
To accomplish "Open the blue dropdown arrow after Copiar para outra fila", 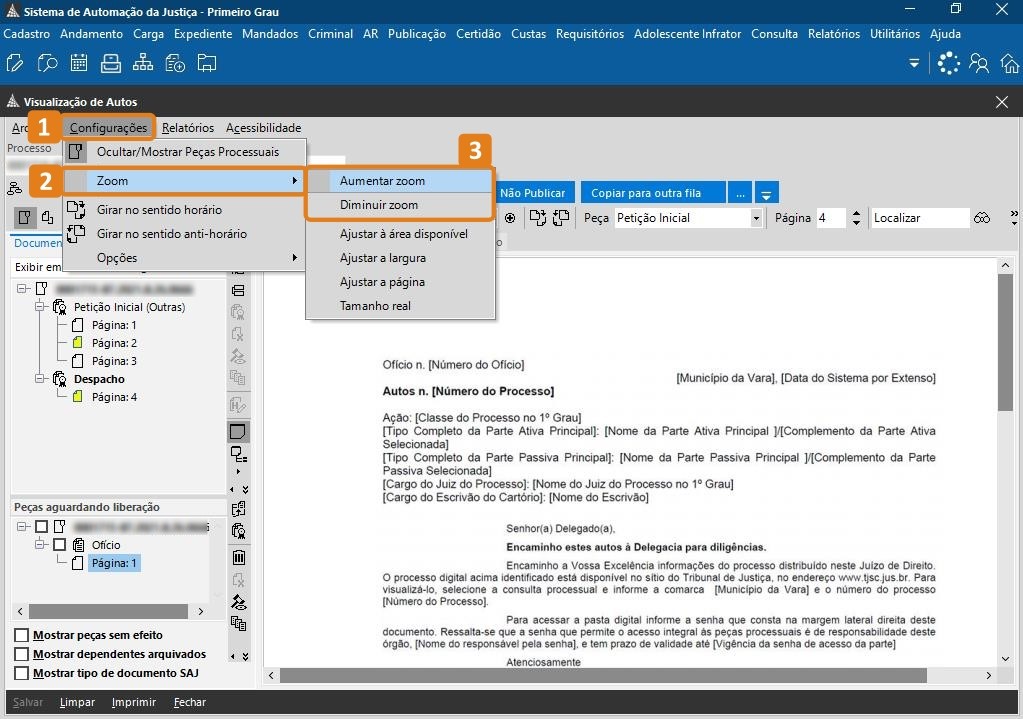I will [x=767, y=193].
